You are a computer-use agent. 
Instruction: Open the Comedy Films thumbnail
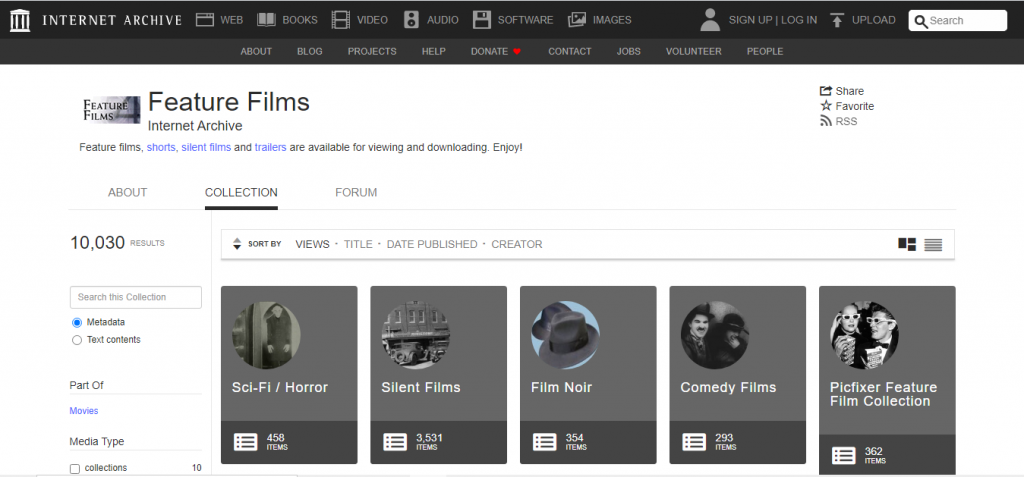point(714,335)
